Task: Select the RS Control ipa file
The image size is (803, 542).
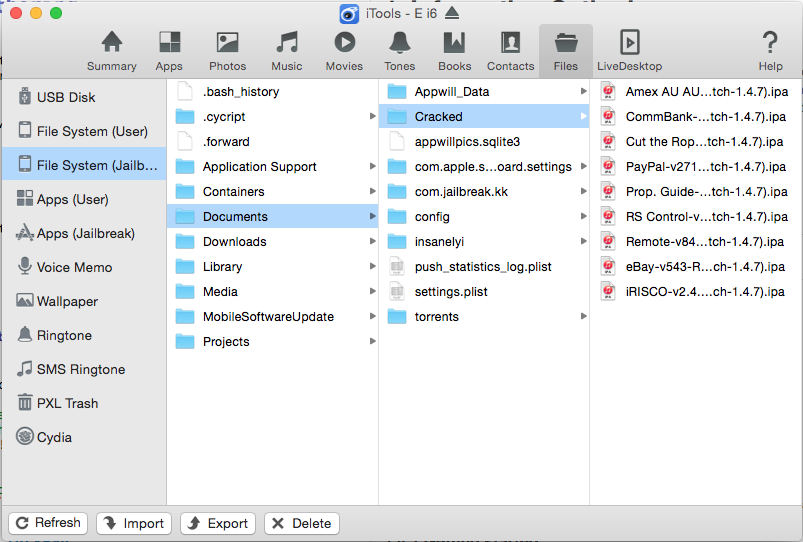Action: pyautogui.click(x=696, y=216)
